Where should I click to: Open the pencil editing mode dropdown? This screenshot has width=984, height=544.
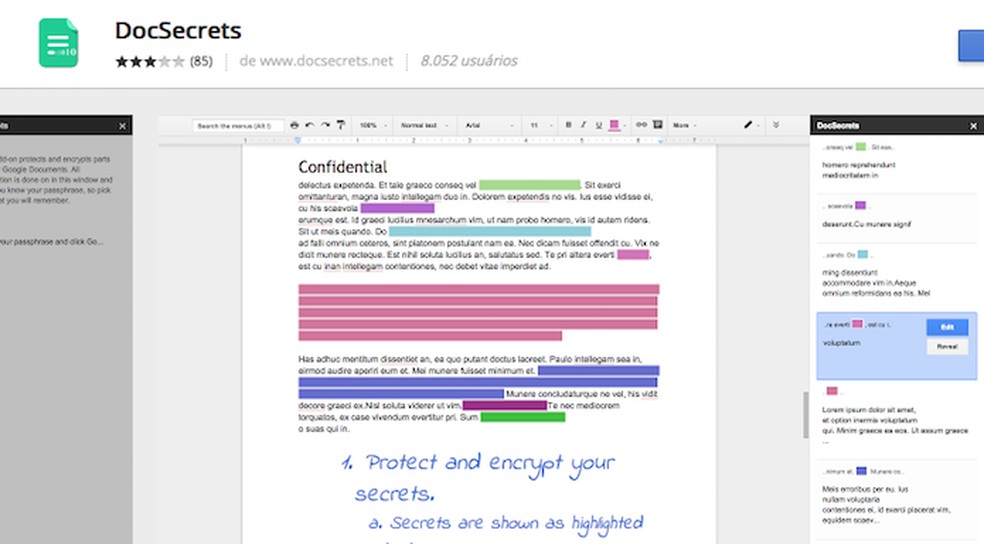click(751, 125)
